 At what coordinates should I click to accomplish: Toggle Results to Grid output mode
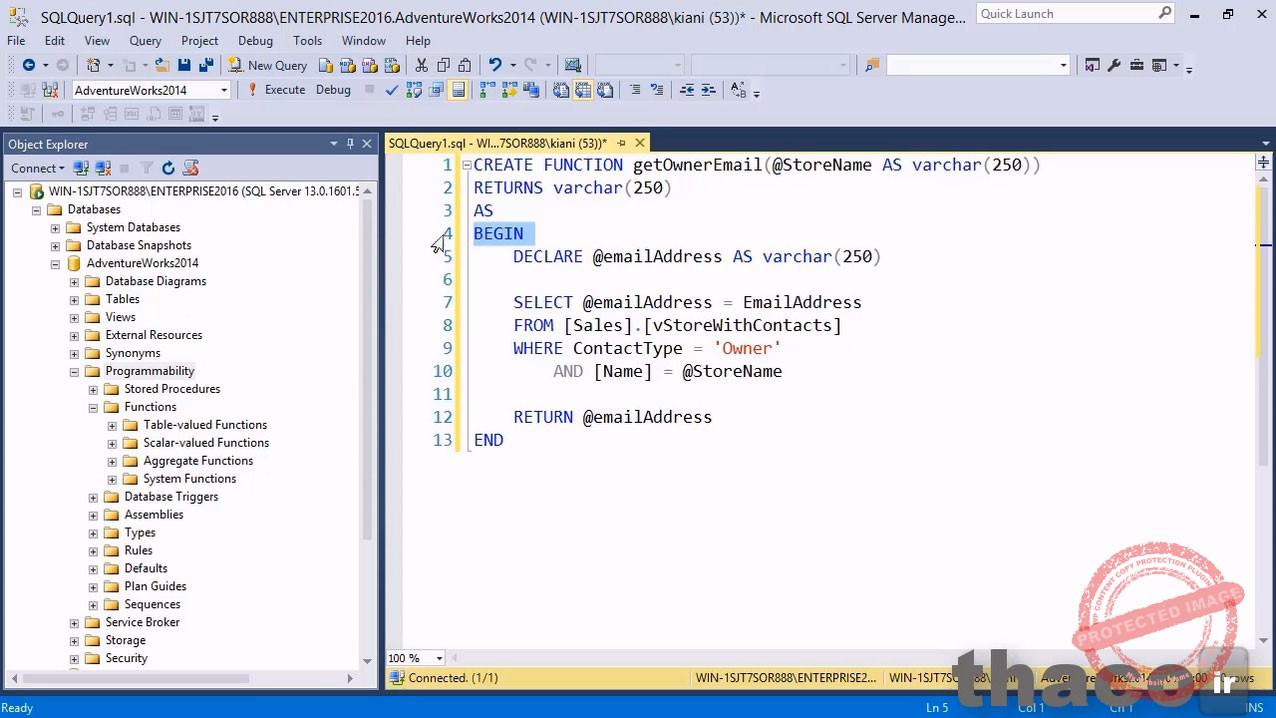coord(583,90)
